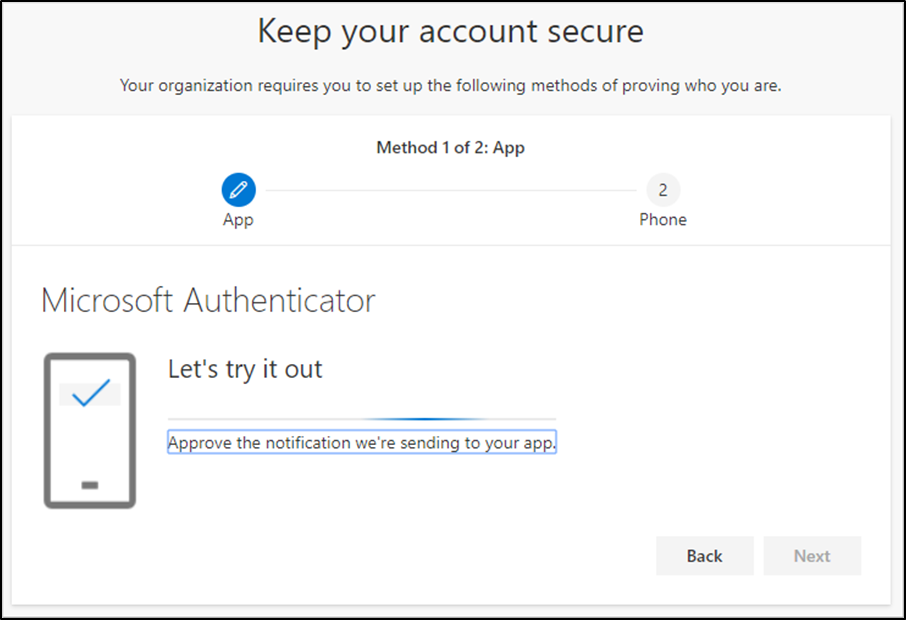
Task: Click the empty white area left of the Back button
Action: coord(400,556)
